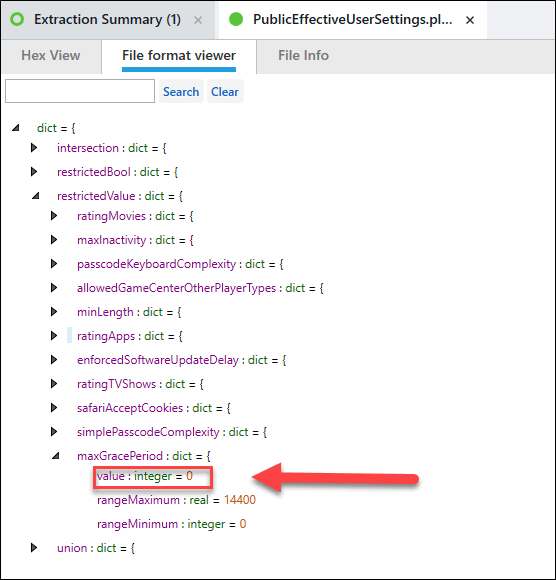Expand the intersection dict node
Image resolution: width=556 pixels, height=580 pixels.
(34, 148)
